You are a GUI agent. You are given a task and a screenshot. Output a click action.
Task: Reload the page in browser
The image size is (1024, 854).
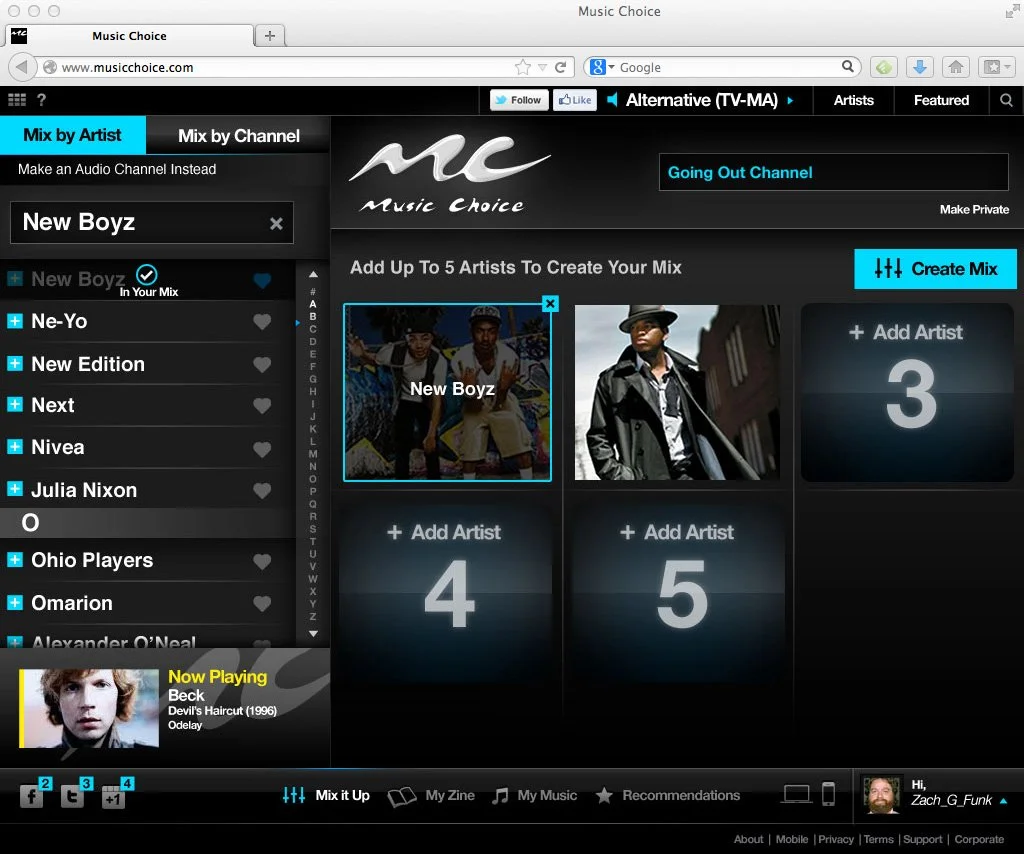[560, 67]
